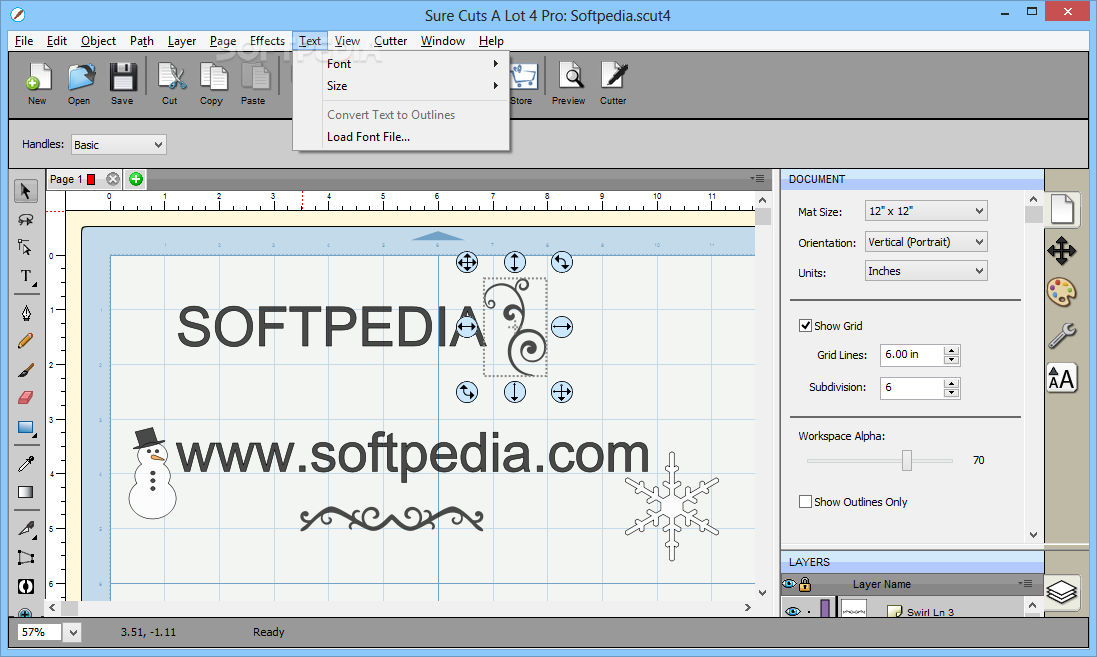1097x657 pixels.
Task: Enable the Show Outlines Only checkbox
Action: pos(805,501)
